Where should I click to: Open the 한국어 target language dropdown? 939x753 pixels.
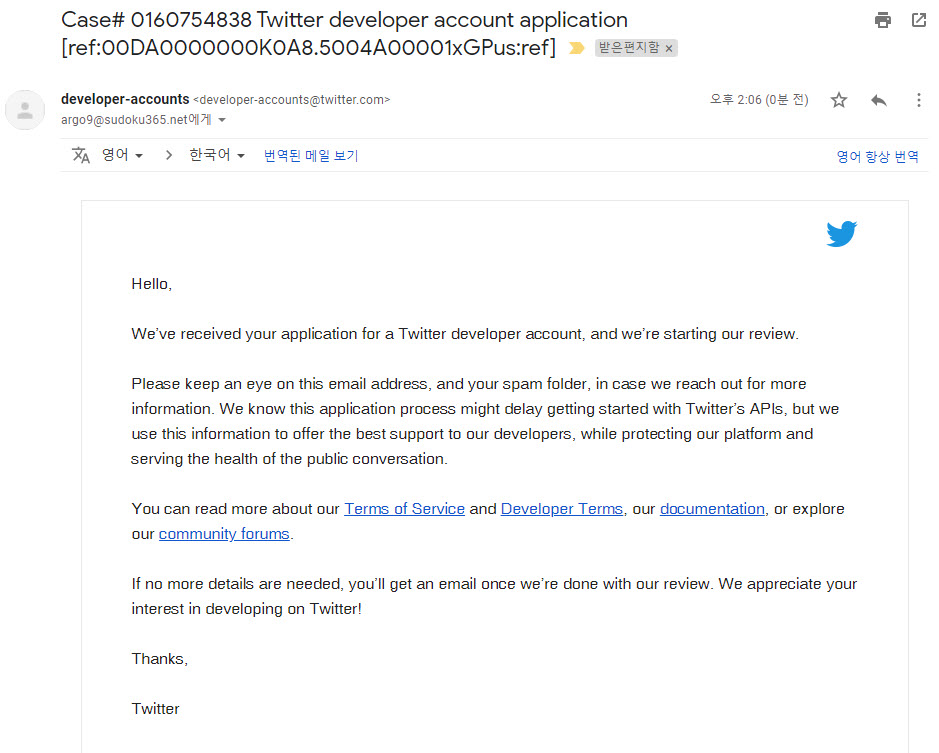(x=217, y=155)
